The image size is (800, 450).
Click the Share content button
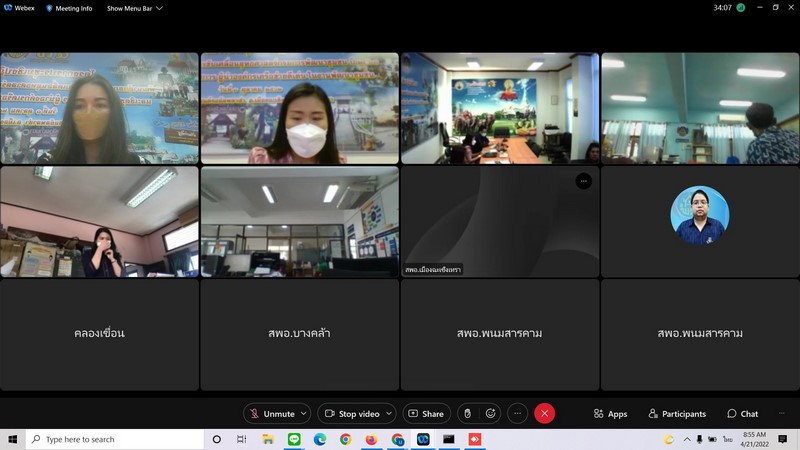point(426,413)
